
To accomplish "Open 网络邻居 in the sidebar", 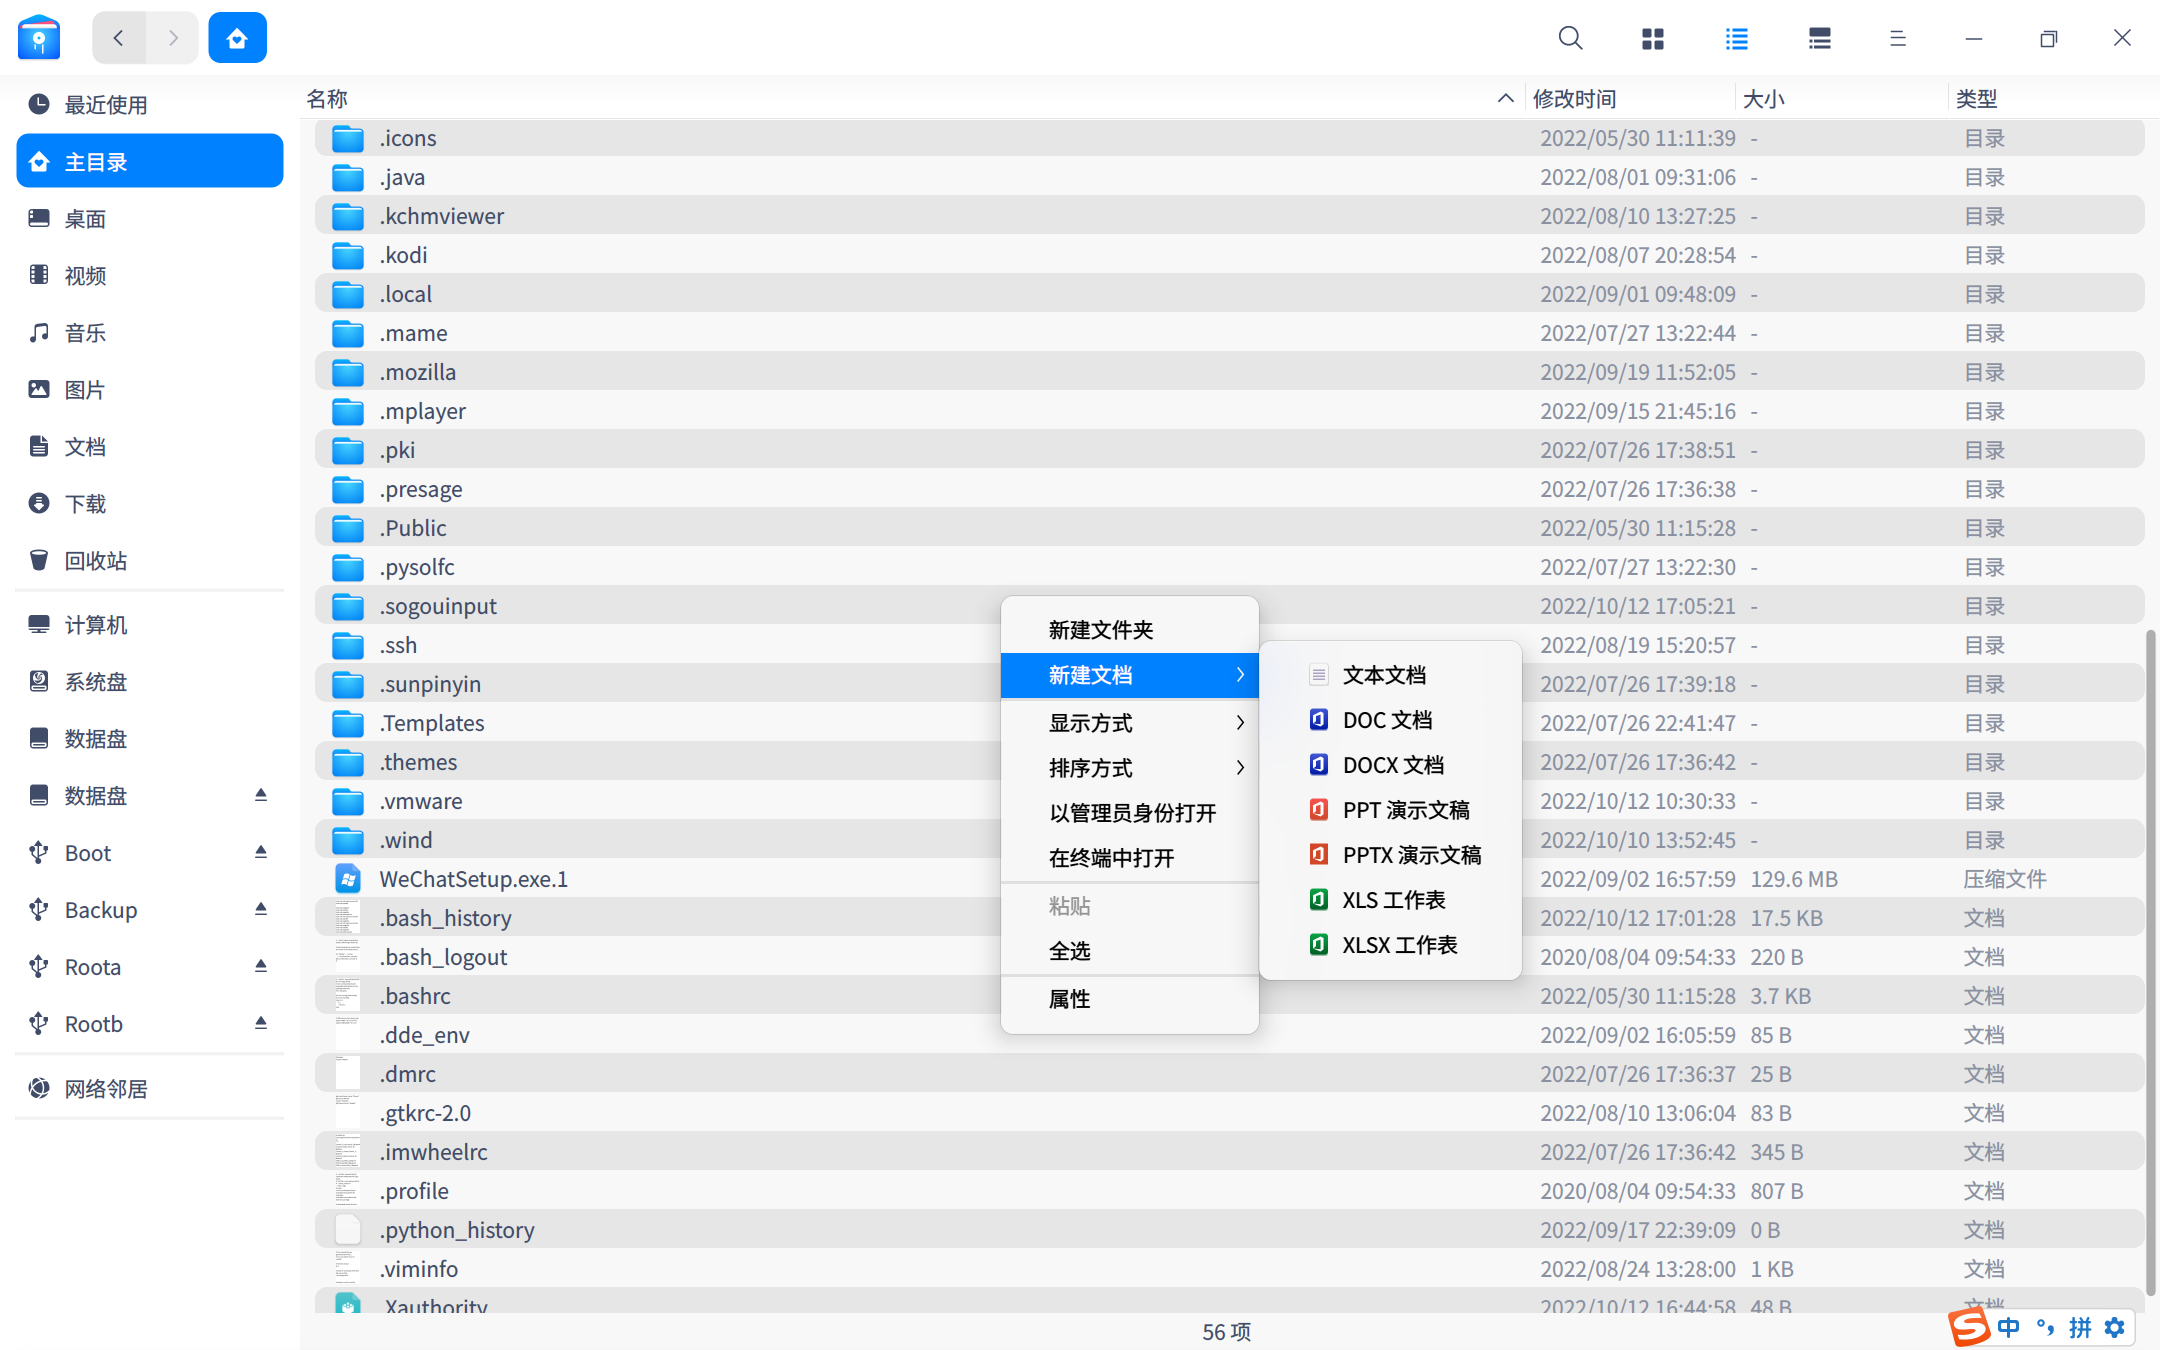I will click(x=107, y=1088).
